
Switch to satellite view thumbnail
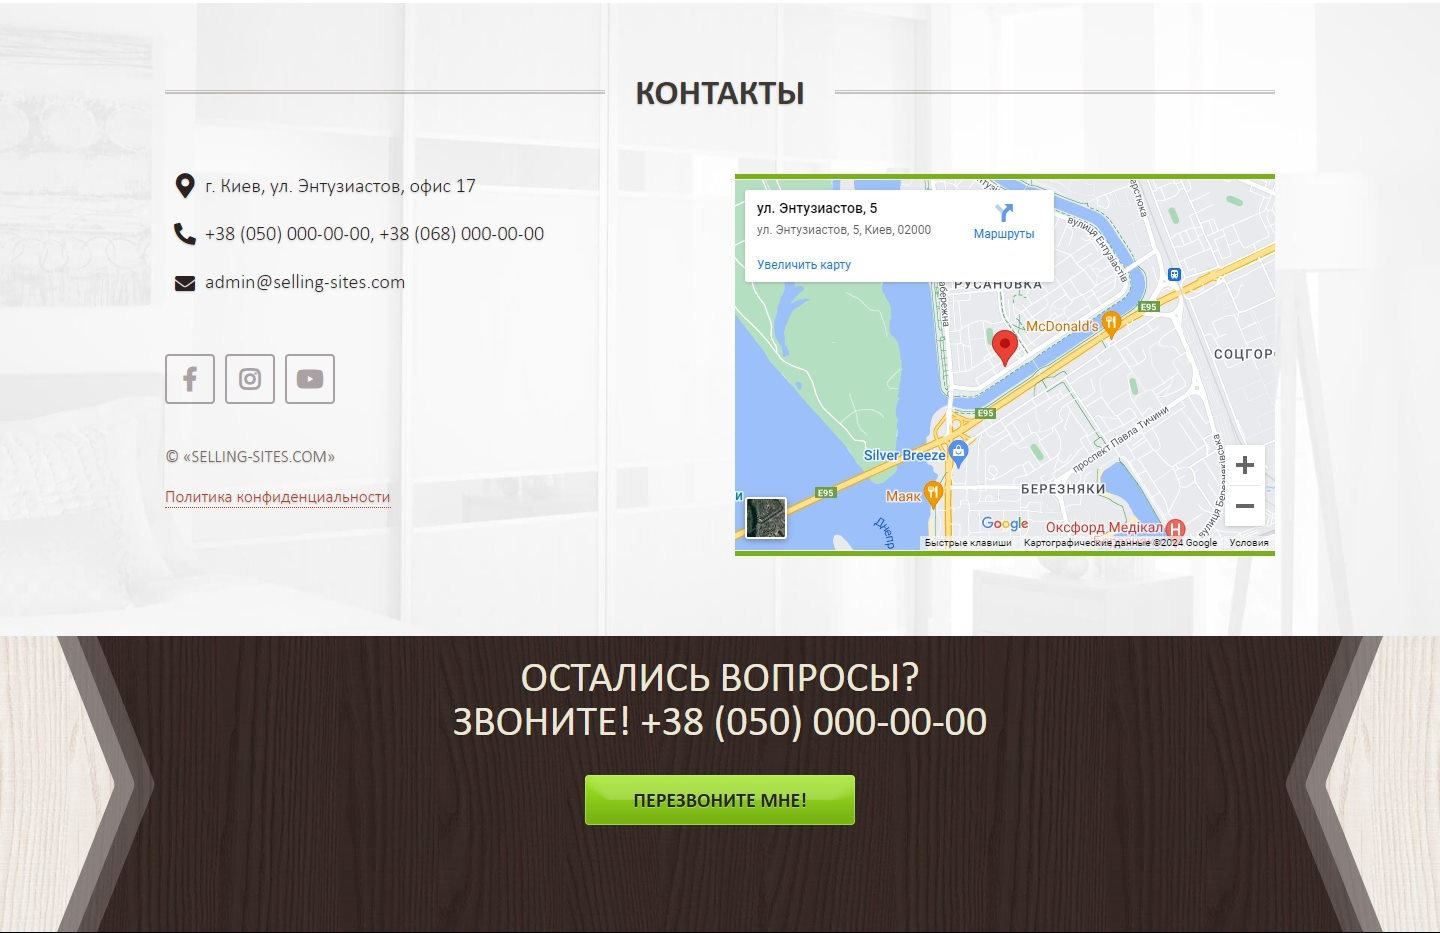(766, 519)
